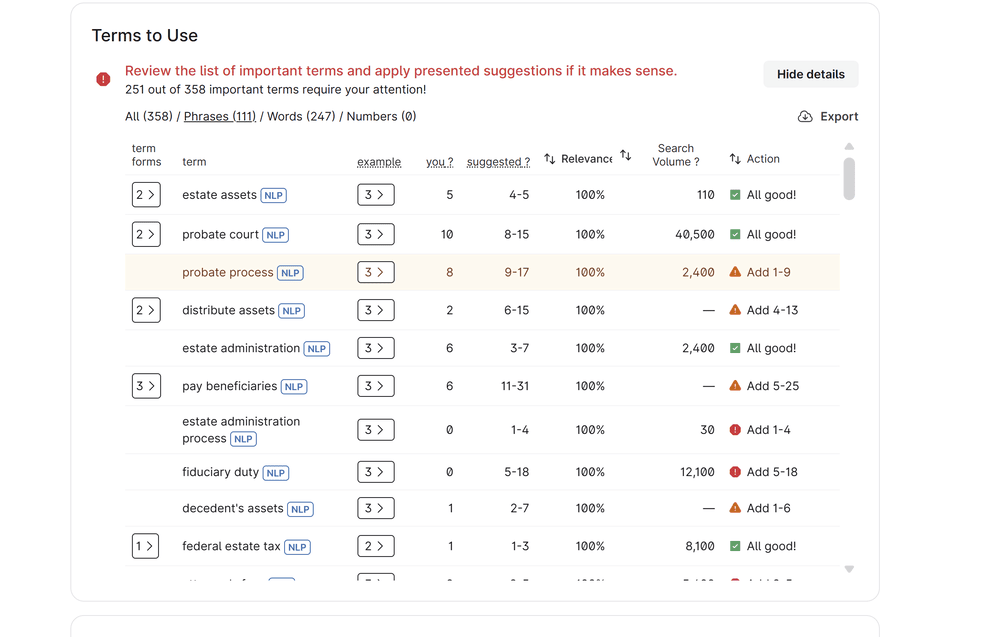Click the sort arrows icon next to Relevance
This screenshot has width=1000, height=637.
pyautogui.click(x=550, y=159)
